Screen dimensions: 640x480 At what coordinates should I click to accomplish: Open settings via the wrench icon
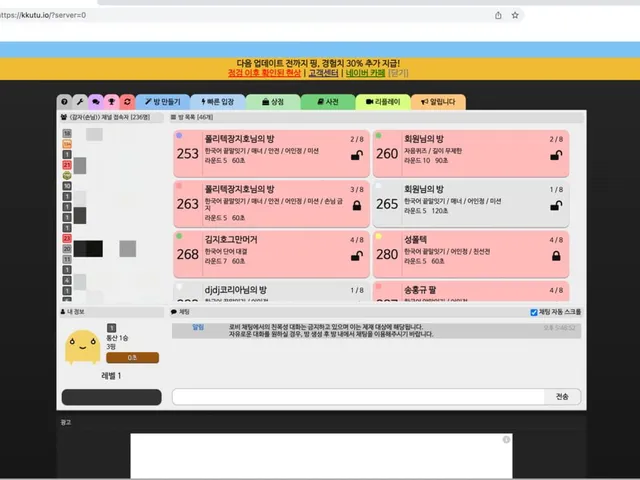point(80,102)
